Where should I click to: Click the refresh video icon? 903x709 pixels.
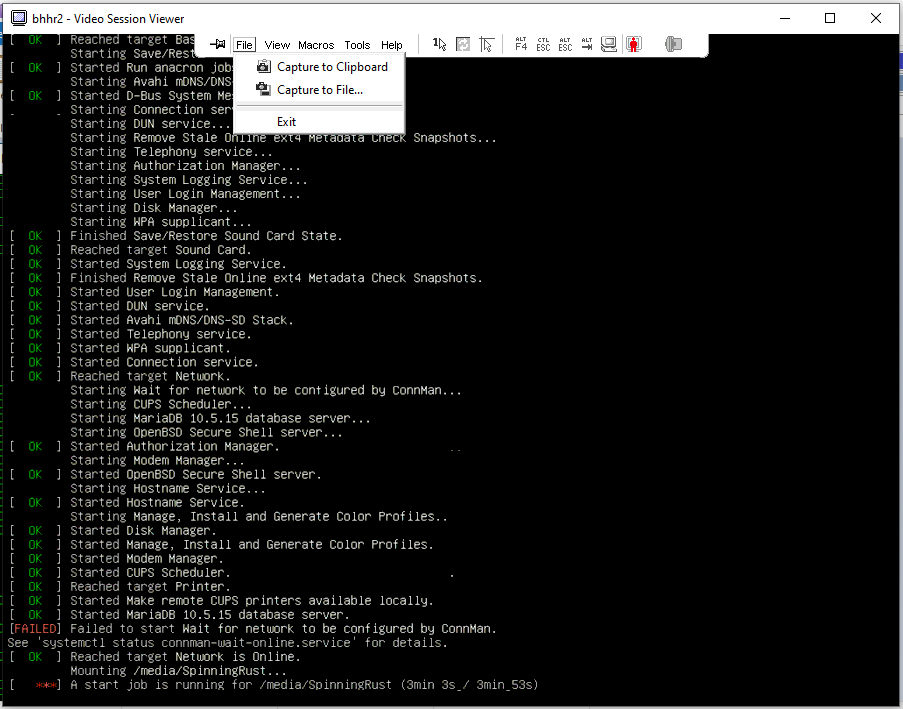coord(463,44)
